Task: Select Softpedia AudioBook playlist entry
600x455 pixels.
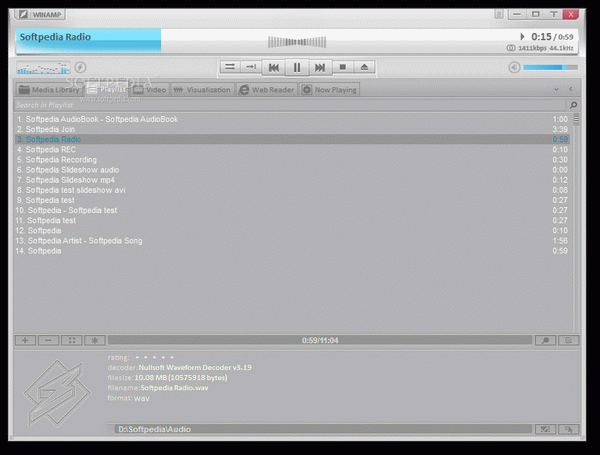Action: 292,119
